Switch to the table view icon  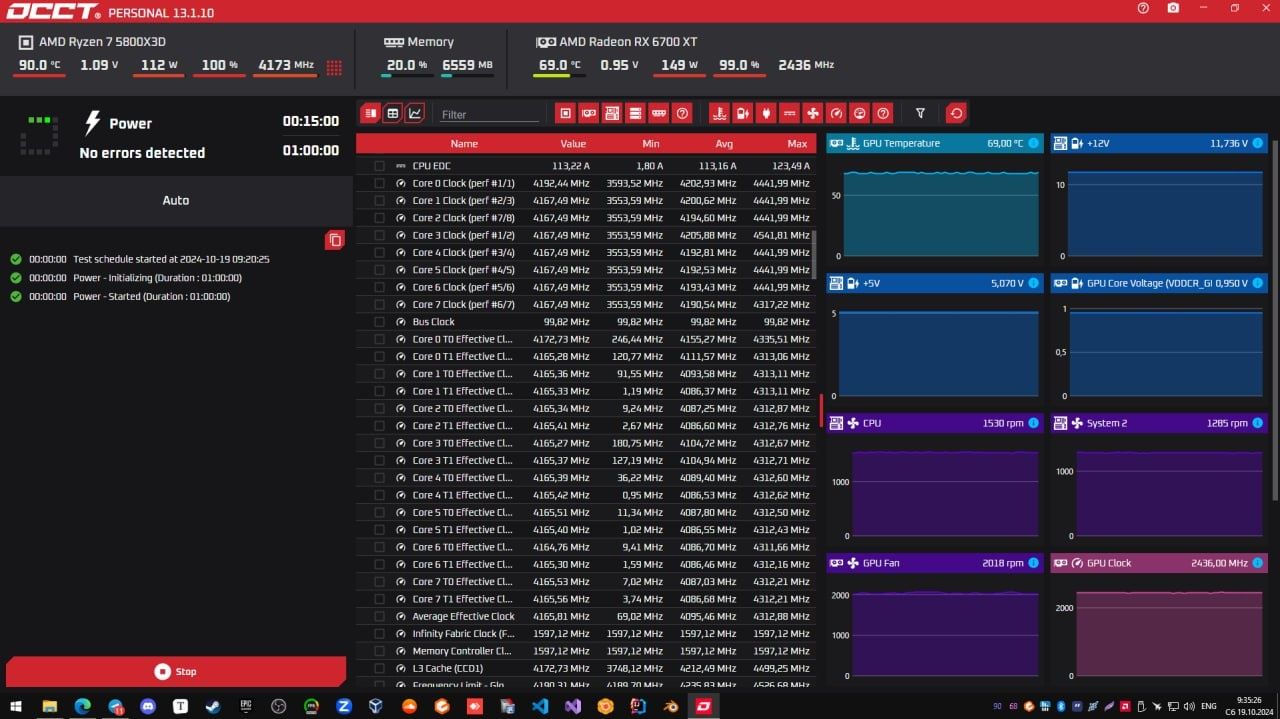(392, 113)
